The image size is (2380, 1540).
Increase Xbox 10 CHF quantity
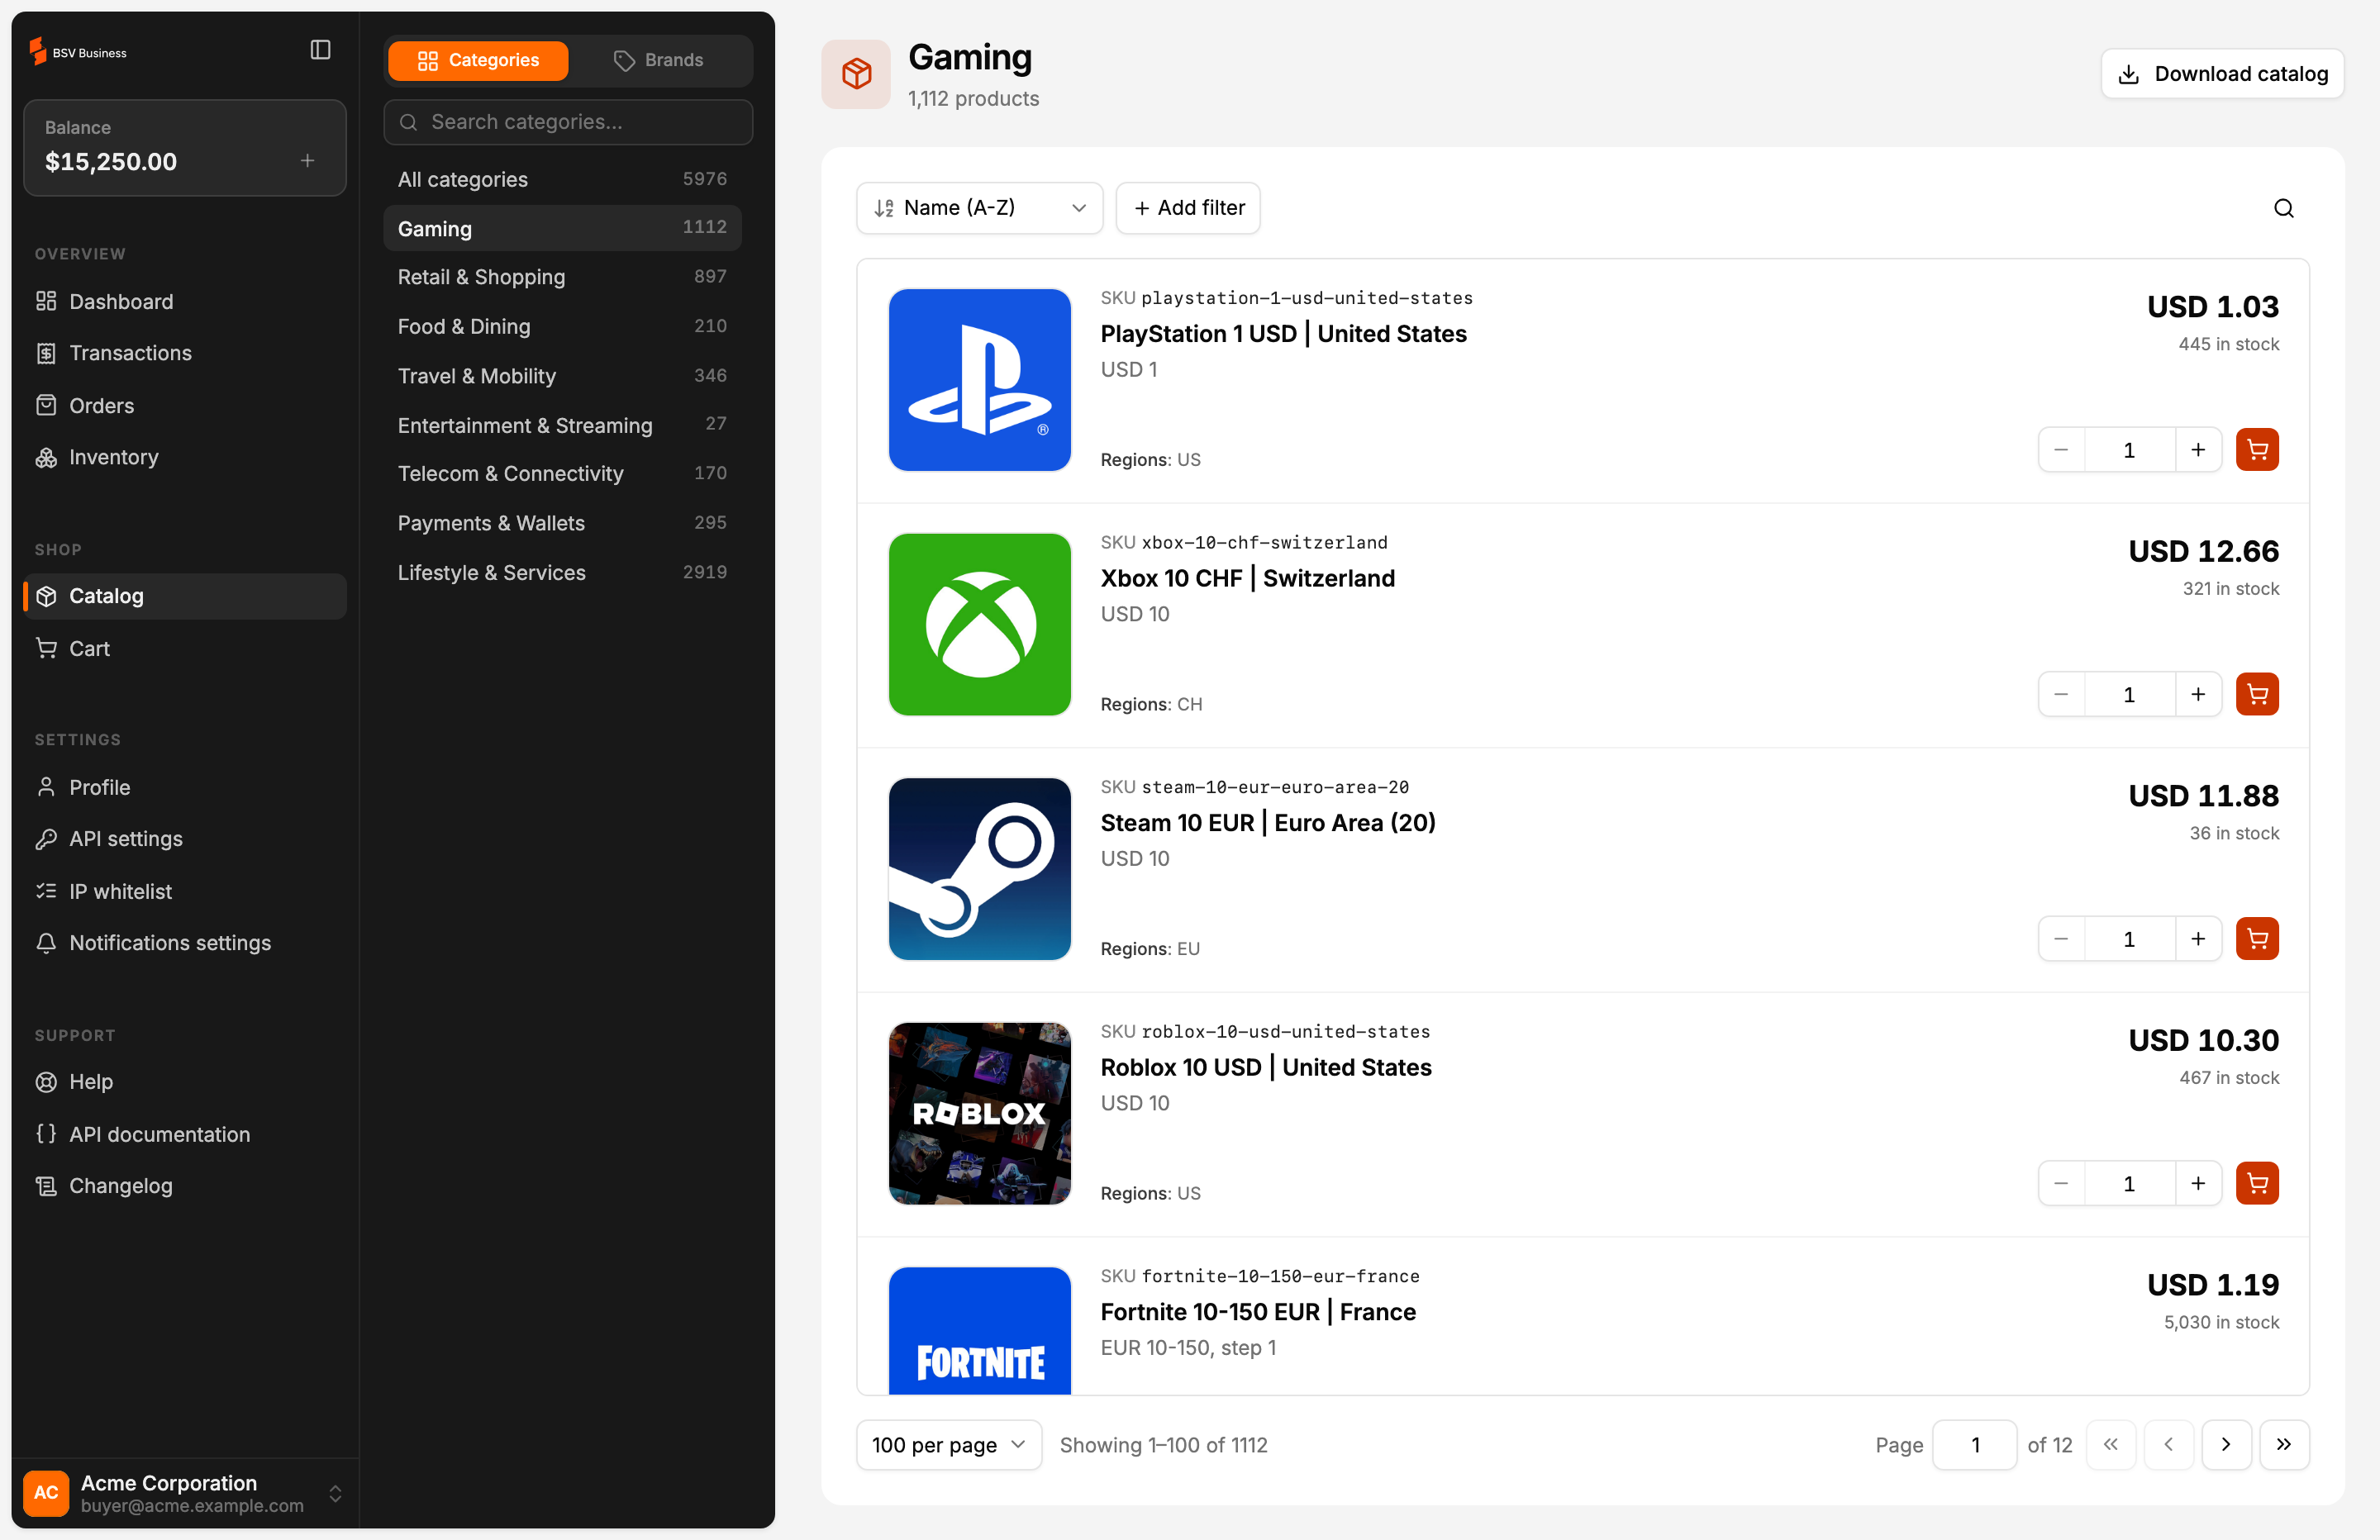pyautogui.click(x=2198, y=694)
